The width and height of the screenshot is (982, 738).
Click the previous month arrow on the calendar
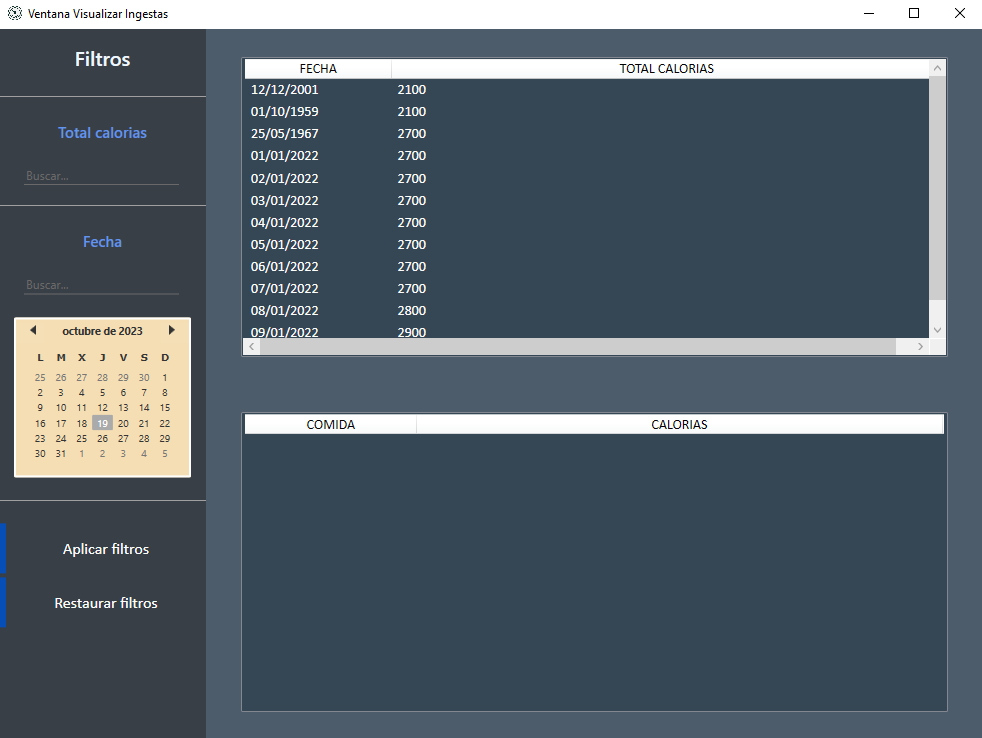pyautogui.click(x=33, y=329)
